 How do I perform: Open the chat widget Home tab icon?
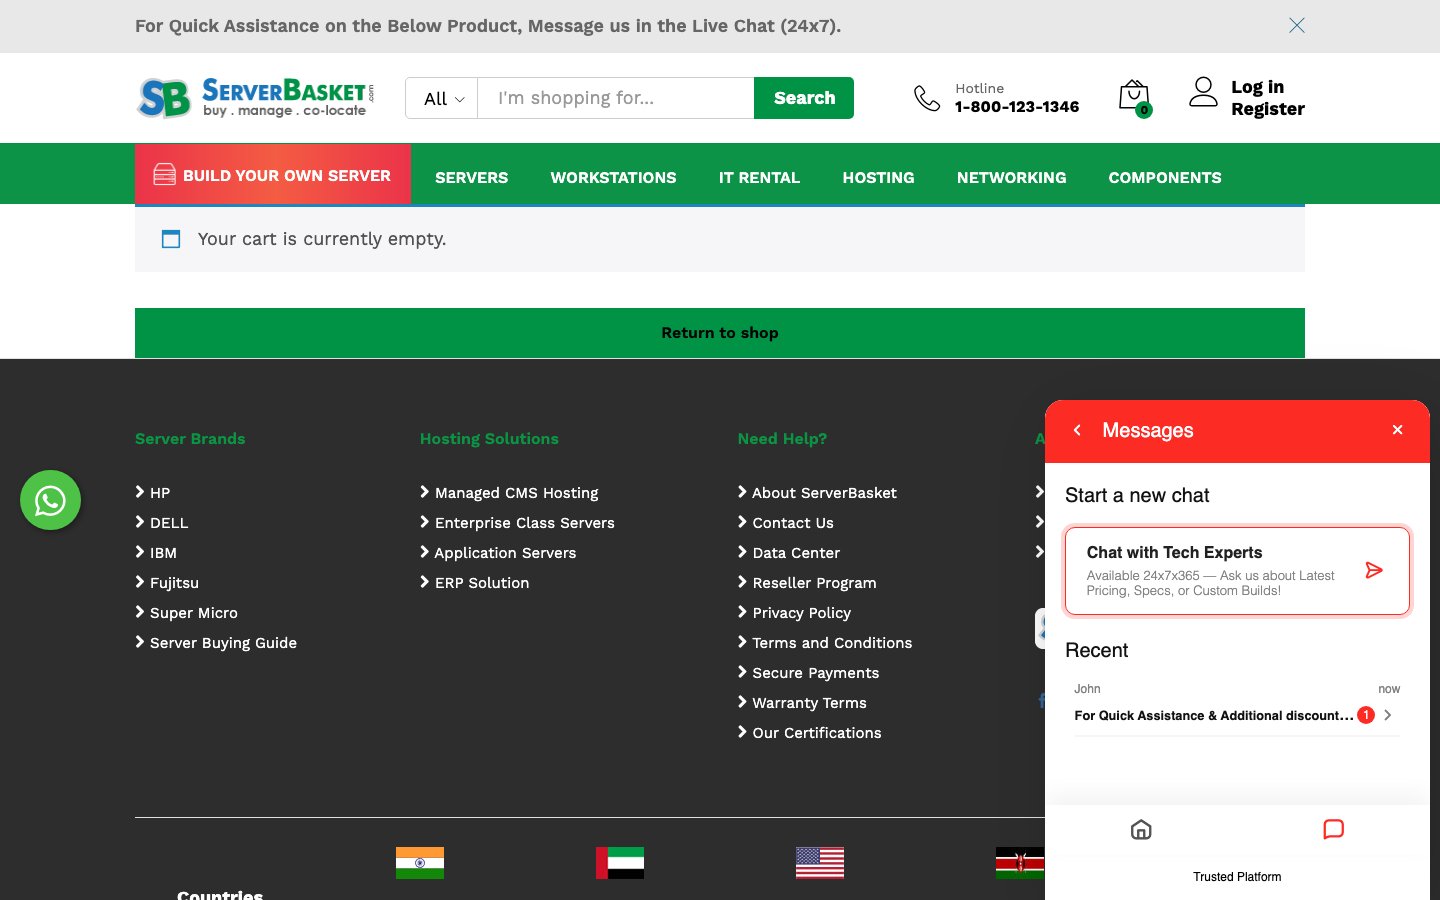[x=1141, y=829]
